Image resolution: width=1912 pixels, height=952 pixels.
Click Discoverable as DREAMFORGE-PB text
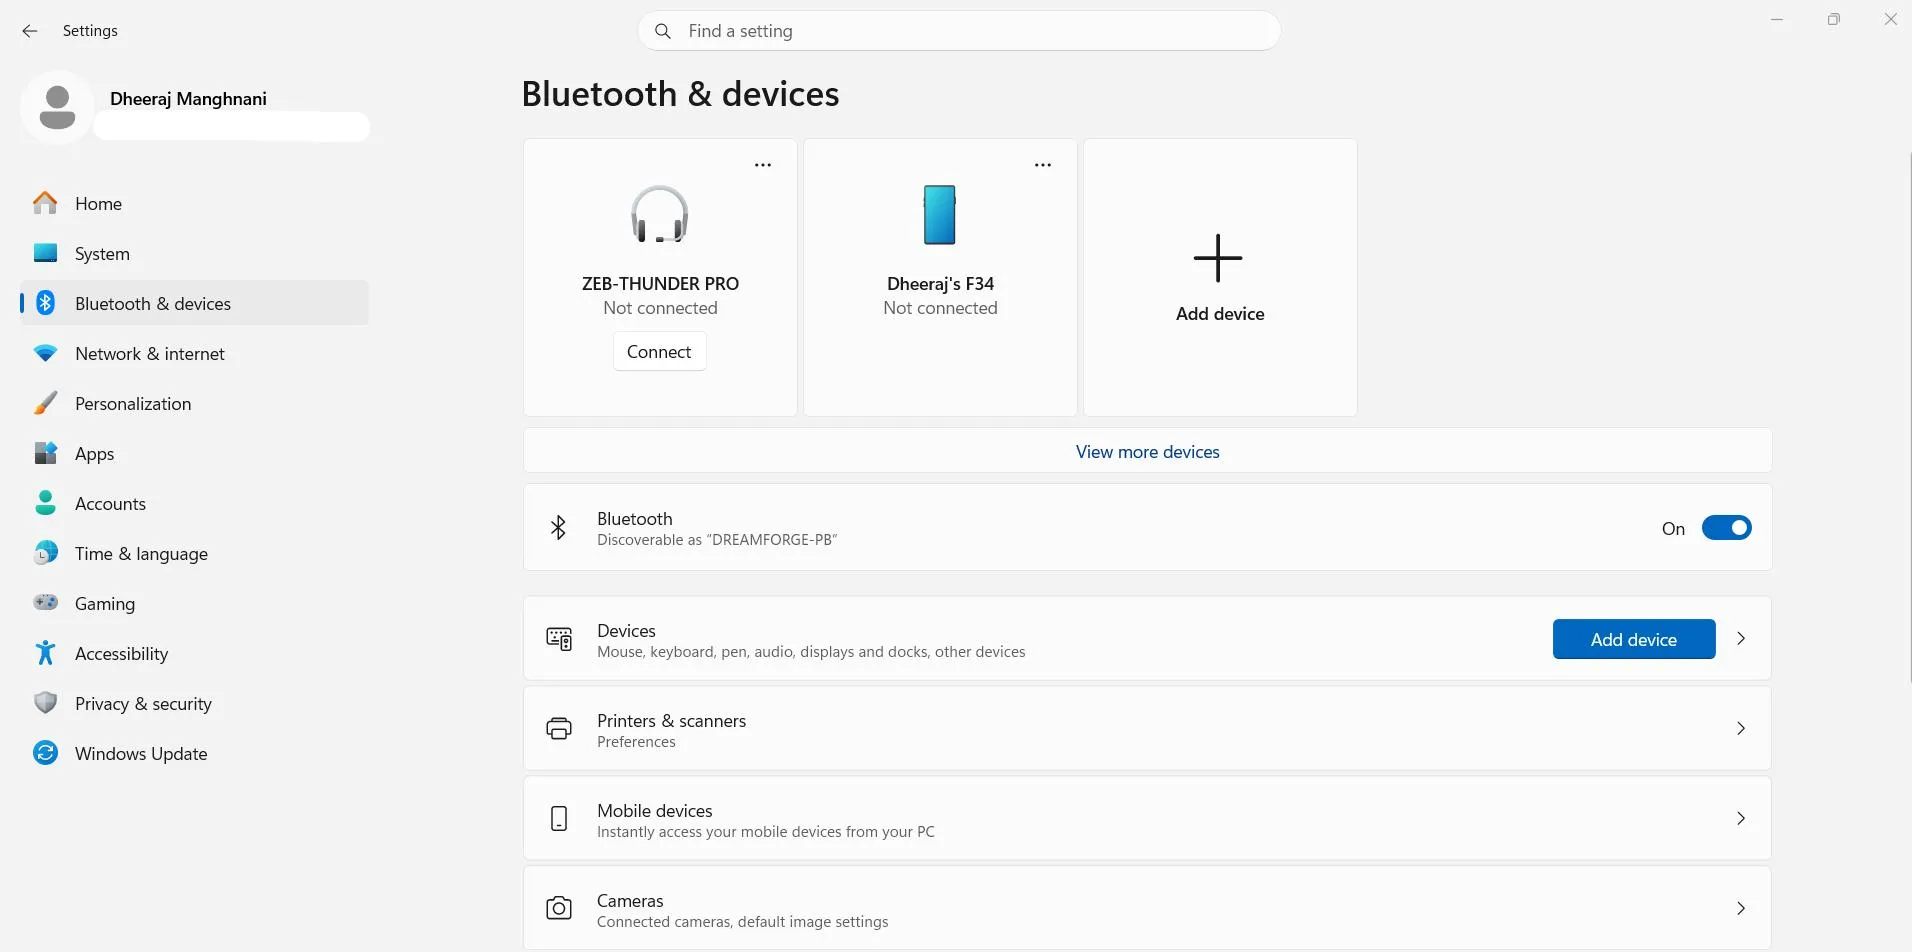click(717, 540)
